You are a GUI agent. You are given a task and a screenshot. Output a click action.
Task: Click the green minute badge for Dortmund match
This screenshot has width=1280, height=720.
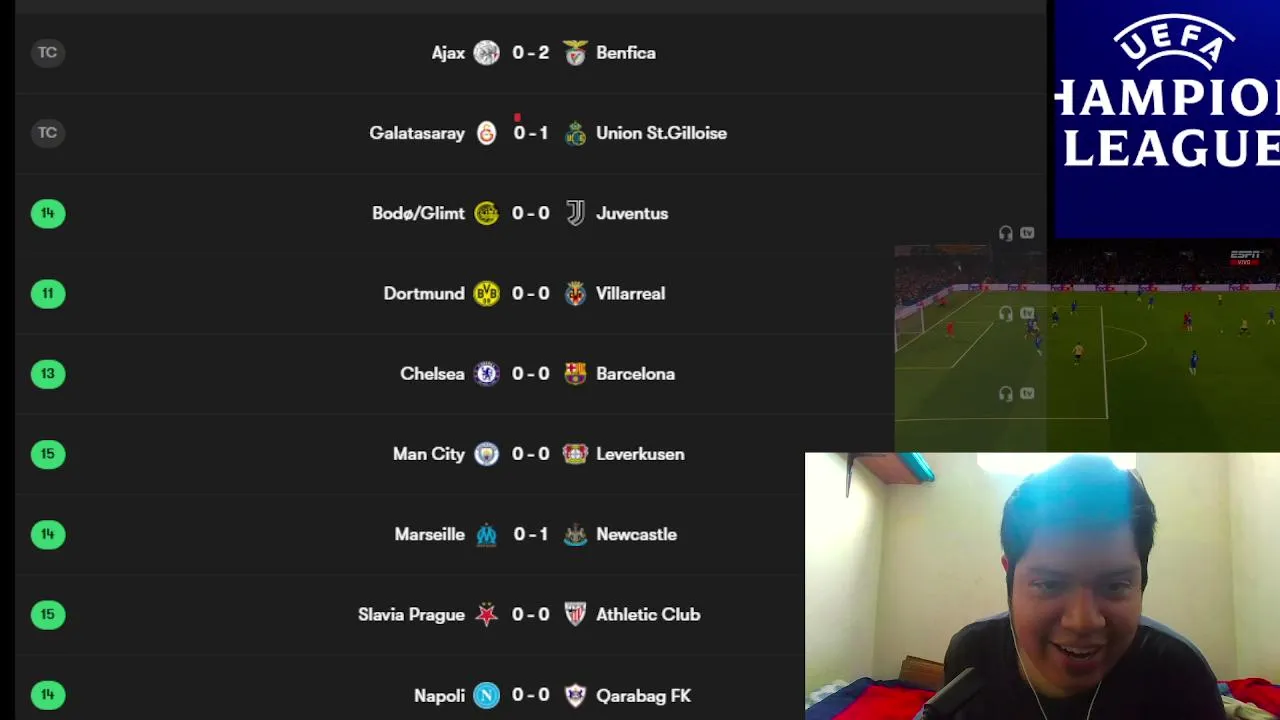[x=48, y=293]
